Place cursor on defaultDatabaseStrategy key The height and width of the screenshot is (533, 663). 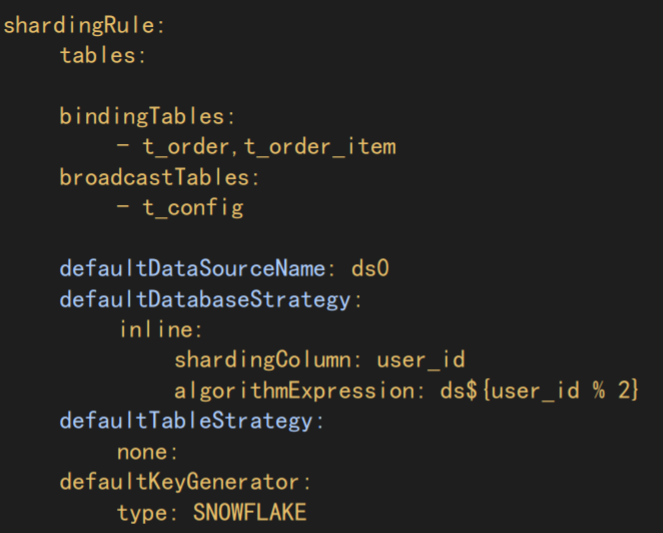pyautogui.click(x=205, y=299)
